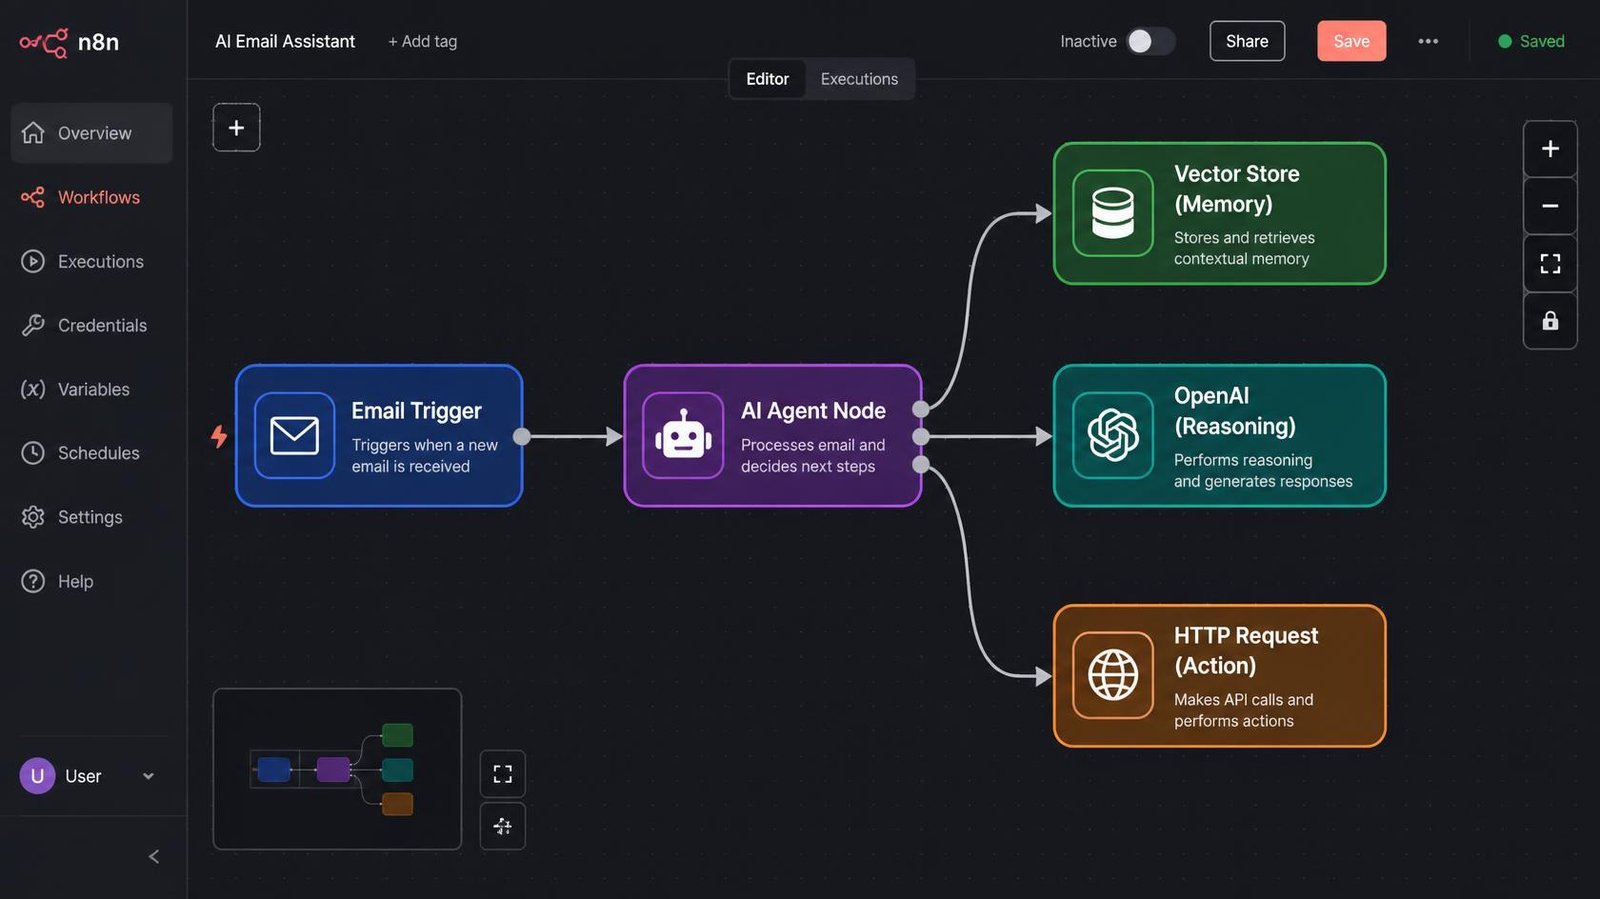Switch to the Executions tab

(859, 79)
